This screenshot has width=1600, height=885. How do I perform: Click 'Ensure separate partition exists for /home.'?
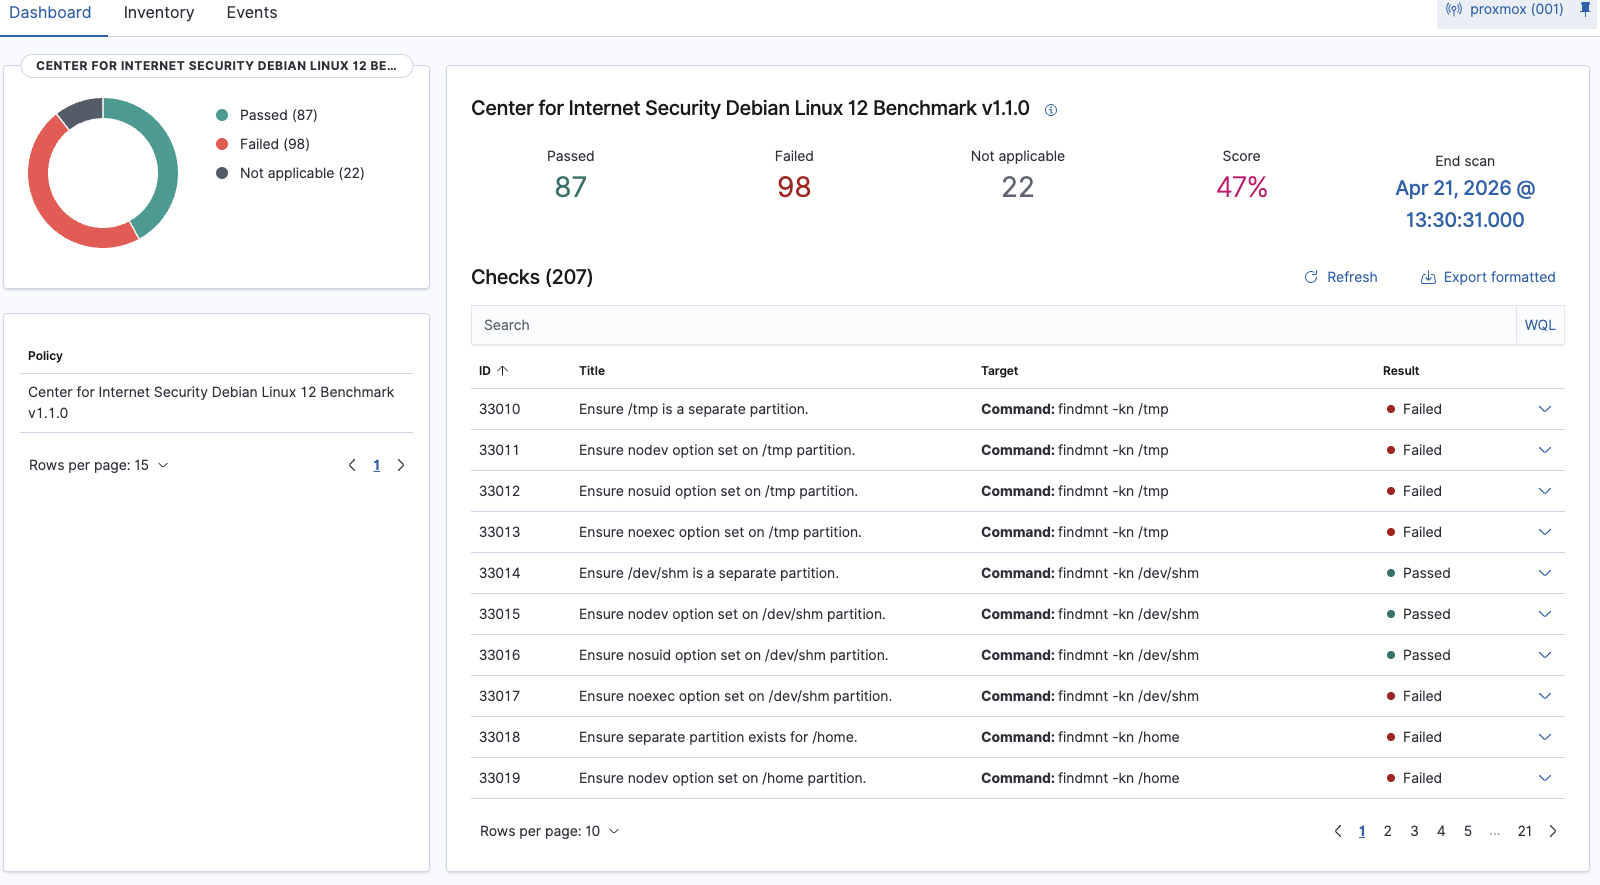[718, 737]
